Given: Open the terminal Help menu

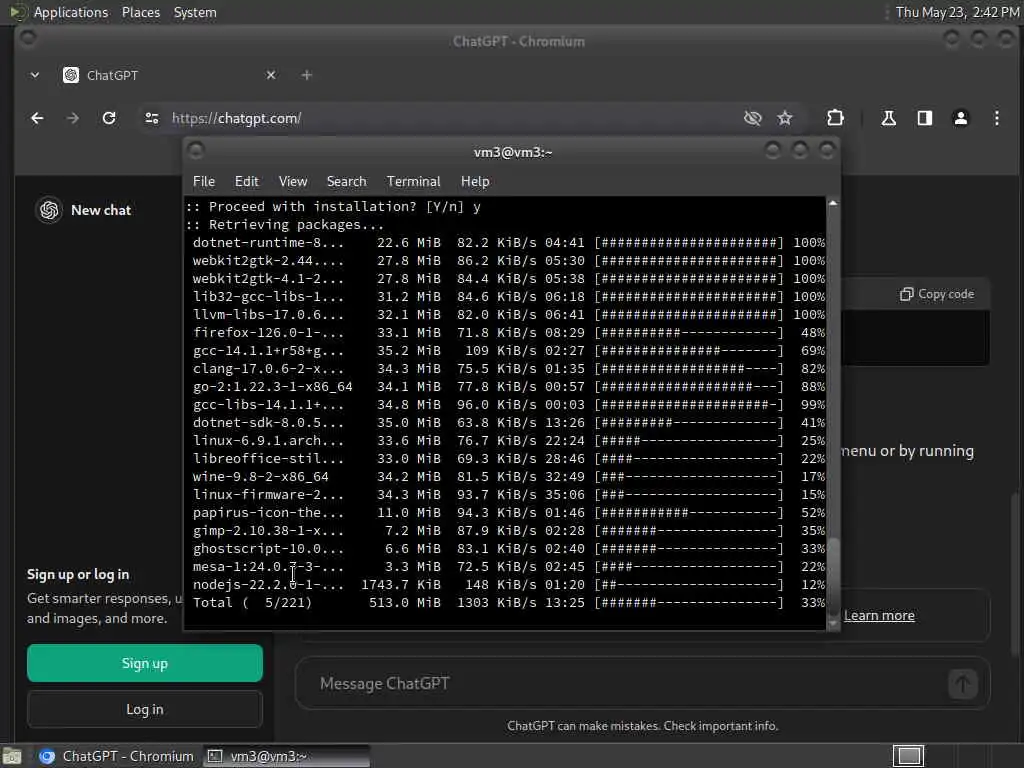Looking at the screenshot, I should (475, 182).
